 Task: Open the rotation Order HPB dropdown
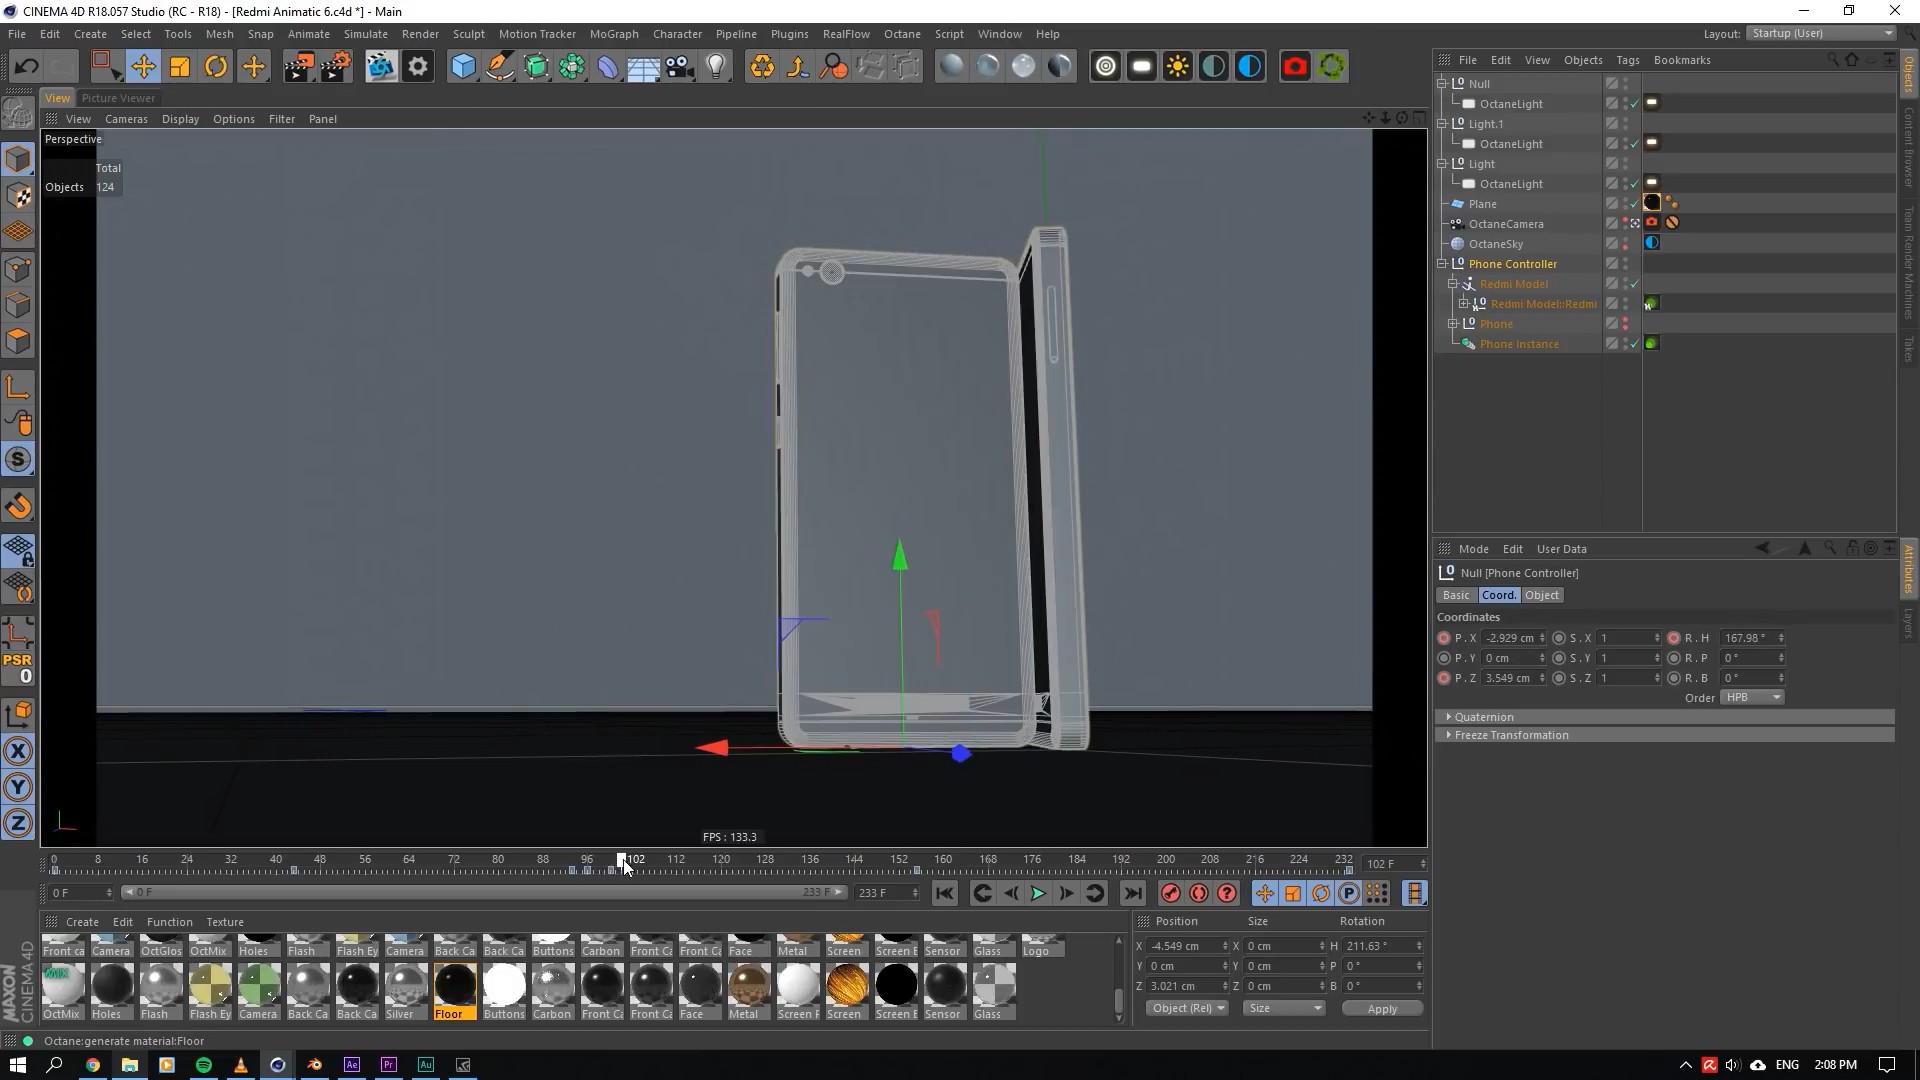1753,698
